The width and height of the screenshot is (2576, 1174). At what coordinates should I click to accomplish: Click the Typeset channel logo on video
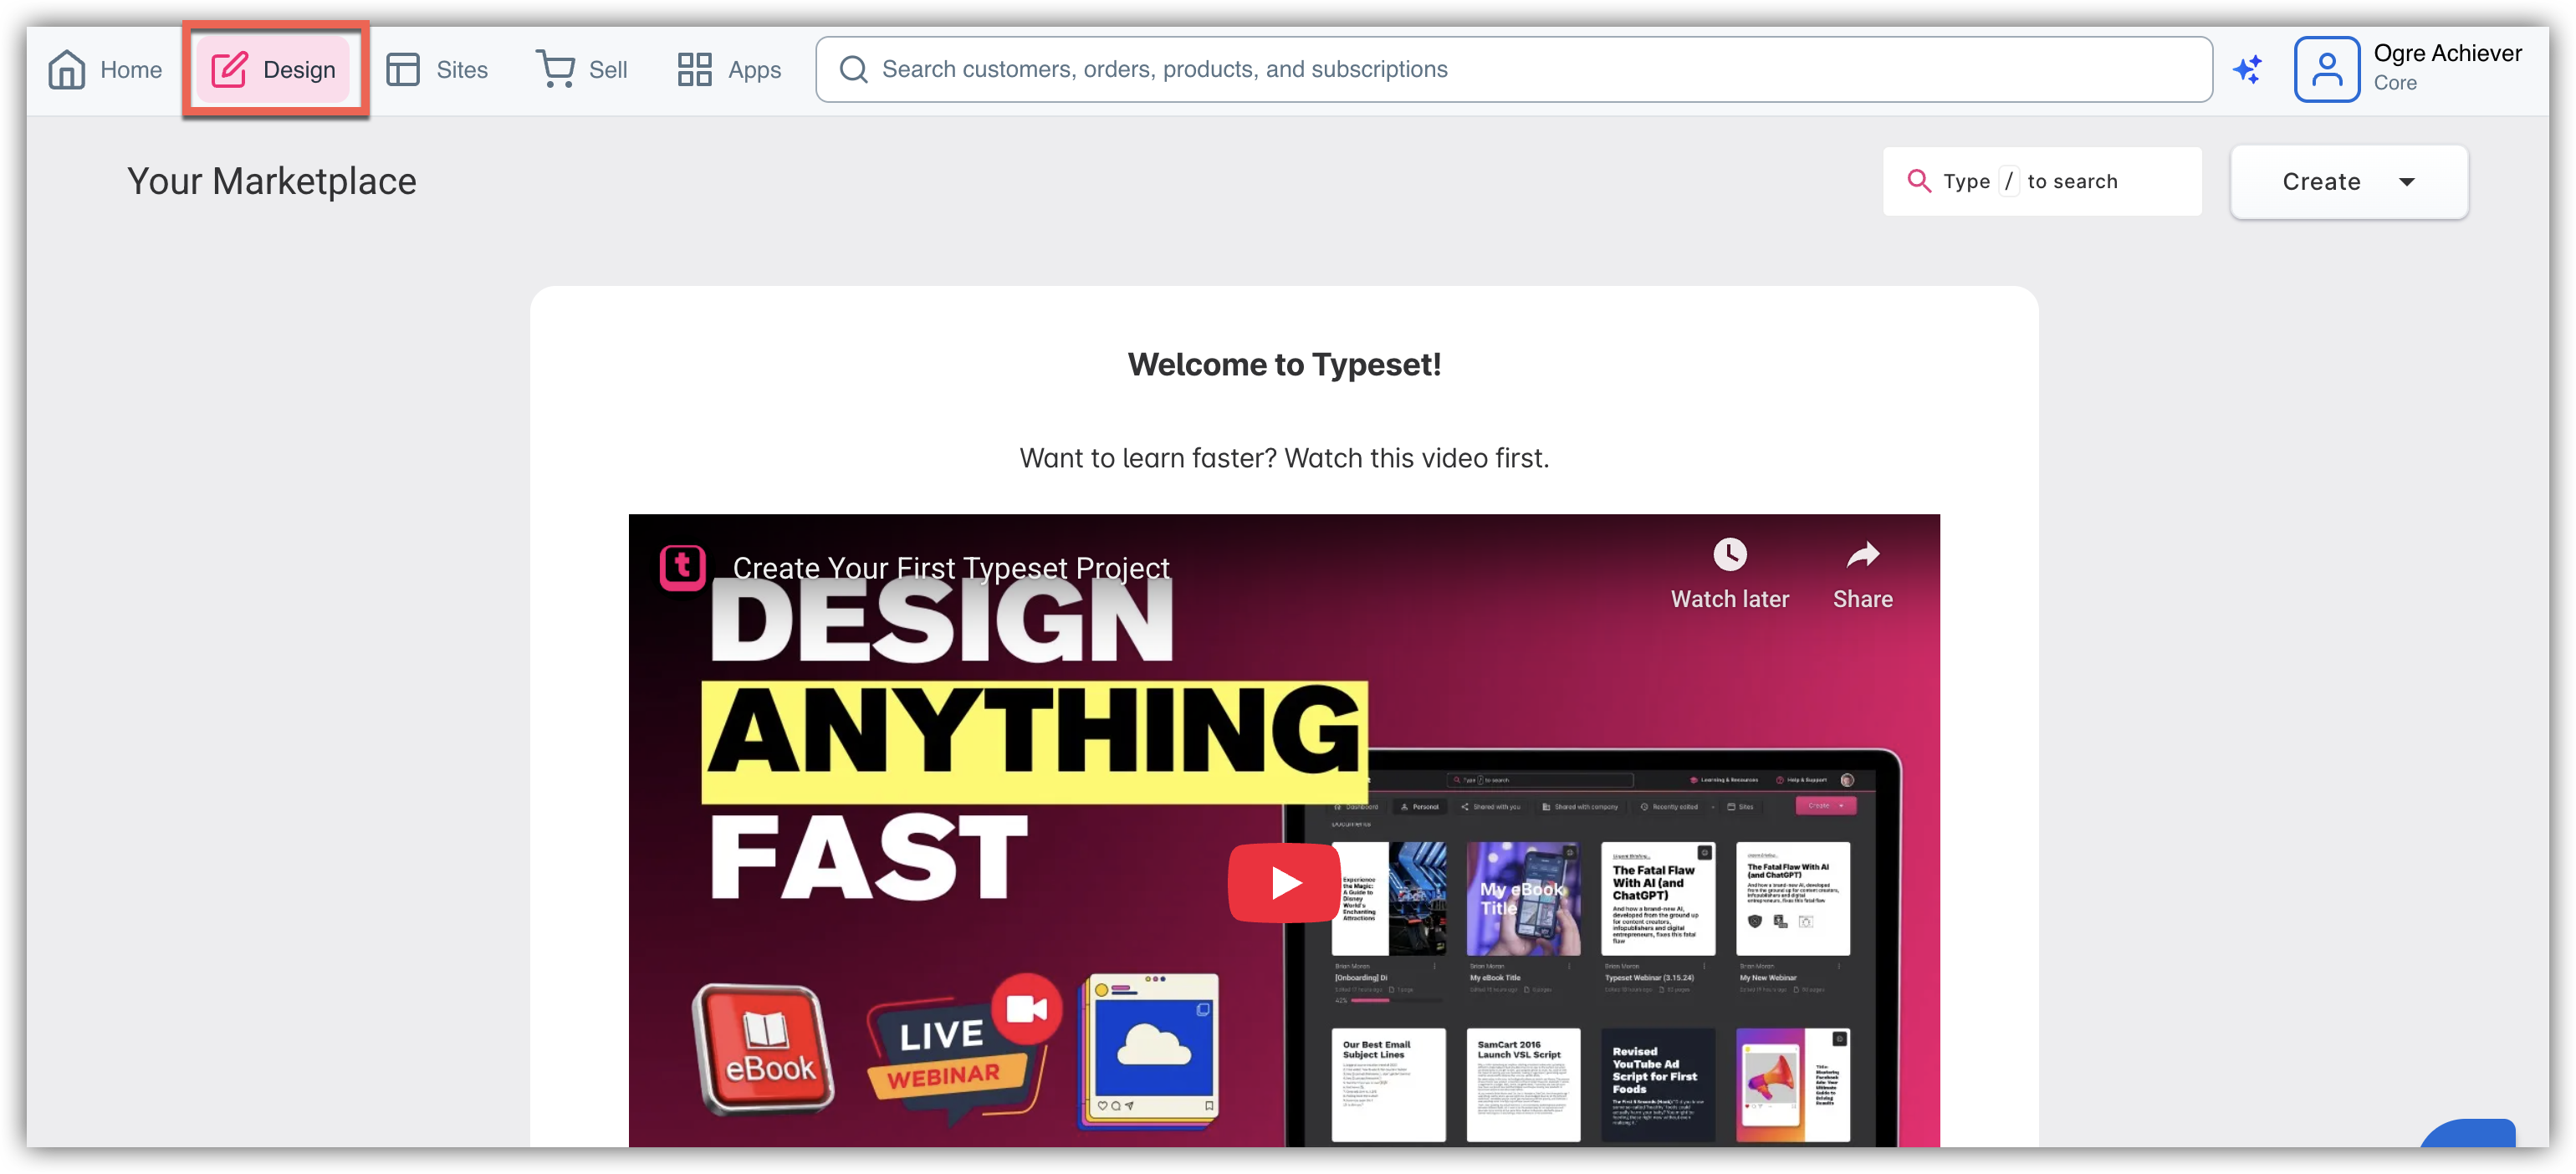point(683,567)
